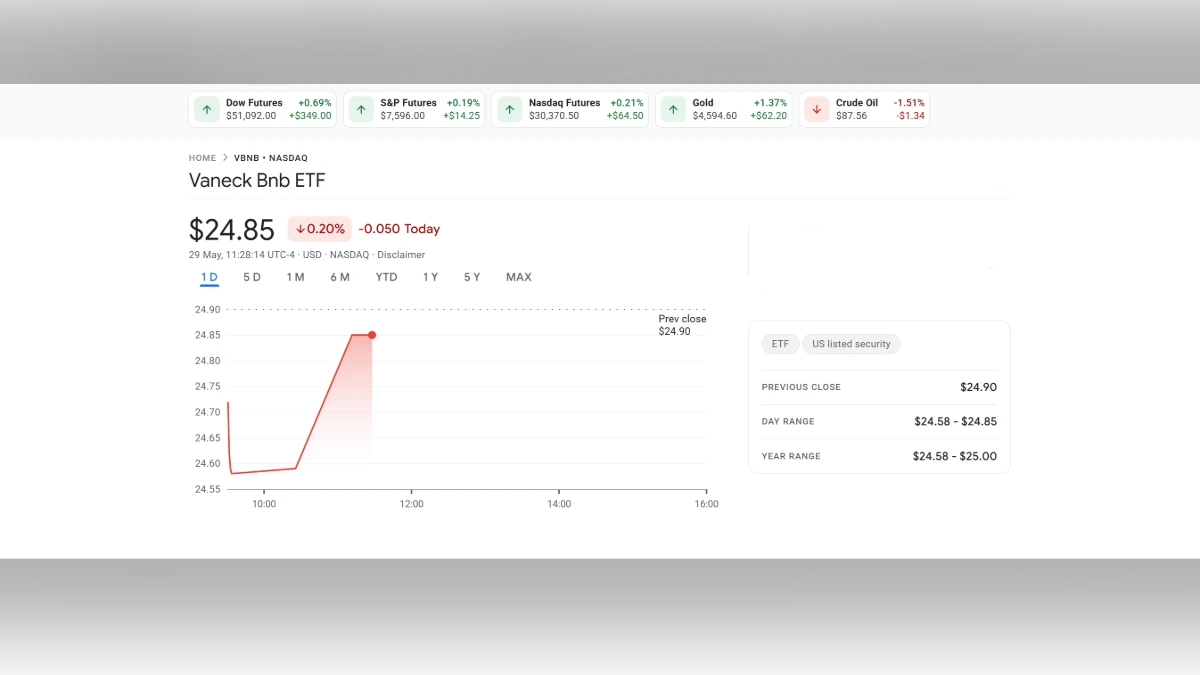Click the Dow Futures $51,092.00 price

point(251,116)
